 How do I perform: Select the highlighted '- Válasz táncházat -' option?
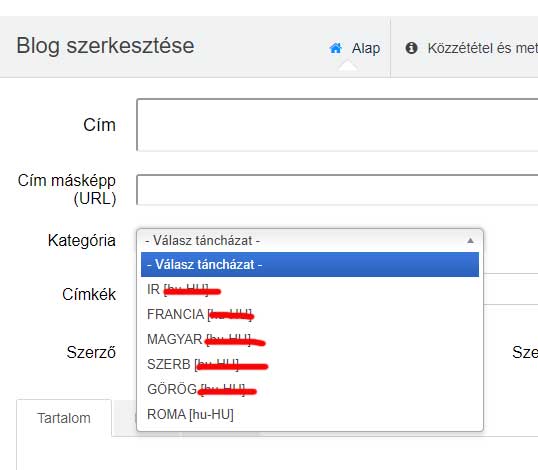(310, 265)
